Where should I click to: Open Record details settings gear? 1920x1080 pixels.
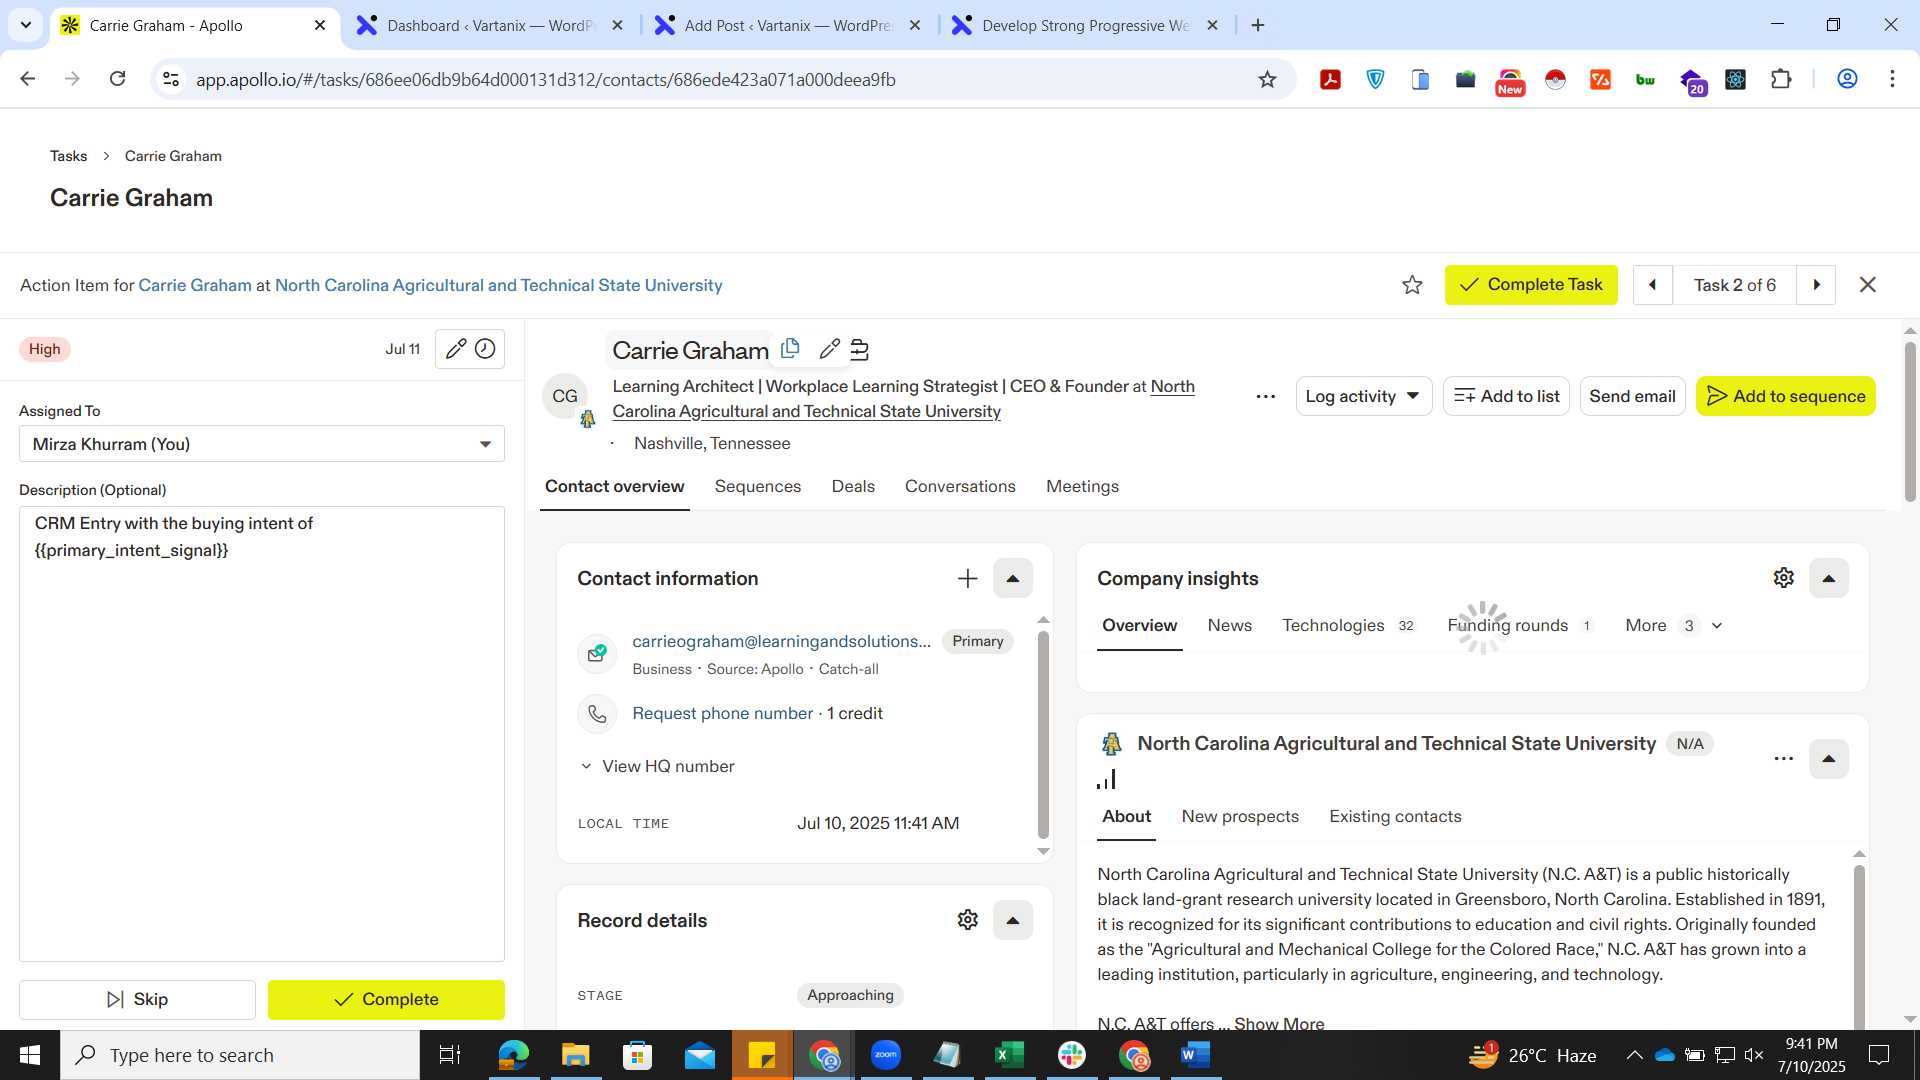pos(967,920)
